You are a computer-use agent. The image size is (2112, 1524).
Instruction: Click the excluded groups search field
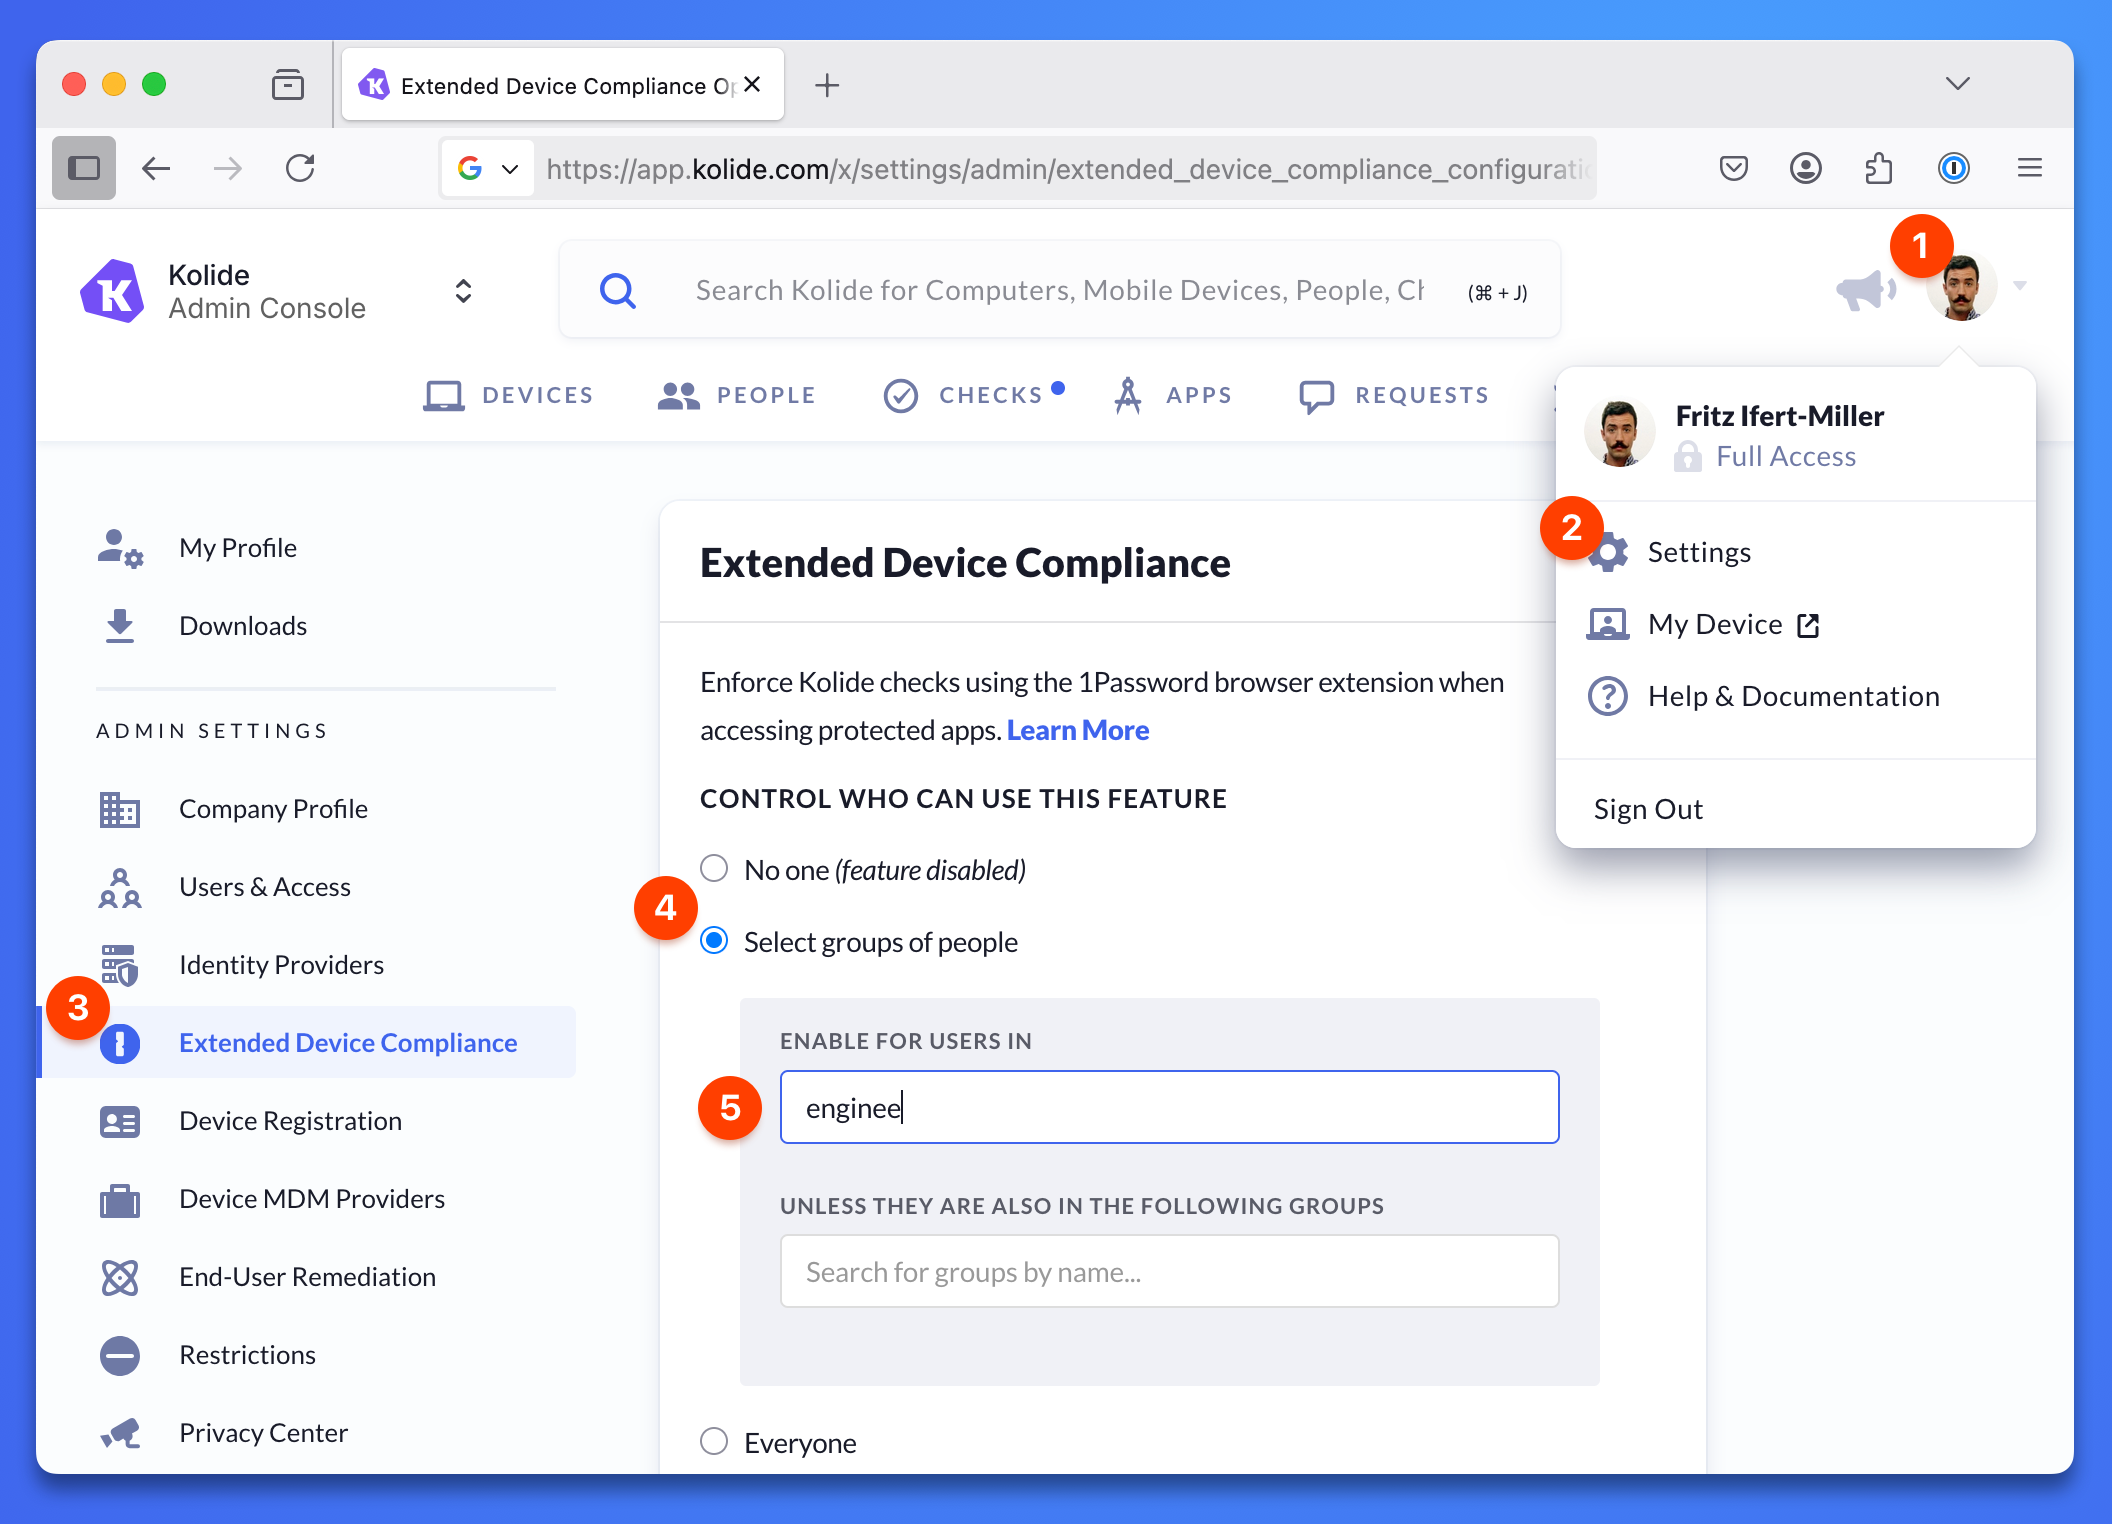tap(1168, 1272)
